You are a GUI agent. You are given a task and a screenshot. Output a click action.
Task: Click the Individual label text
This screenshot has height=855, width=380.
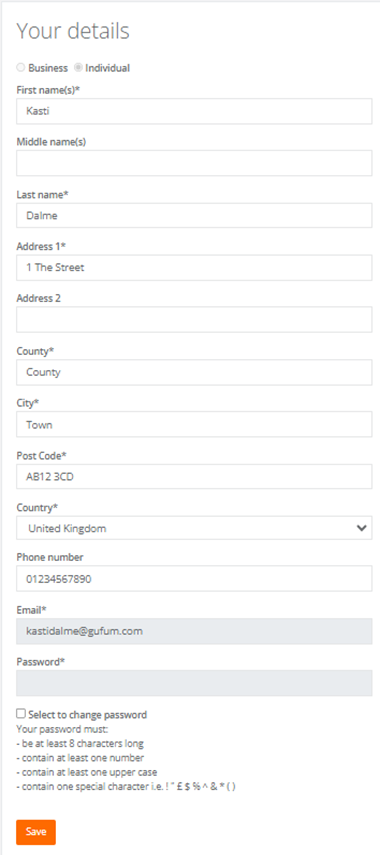click(x=107, y=68)
